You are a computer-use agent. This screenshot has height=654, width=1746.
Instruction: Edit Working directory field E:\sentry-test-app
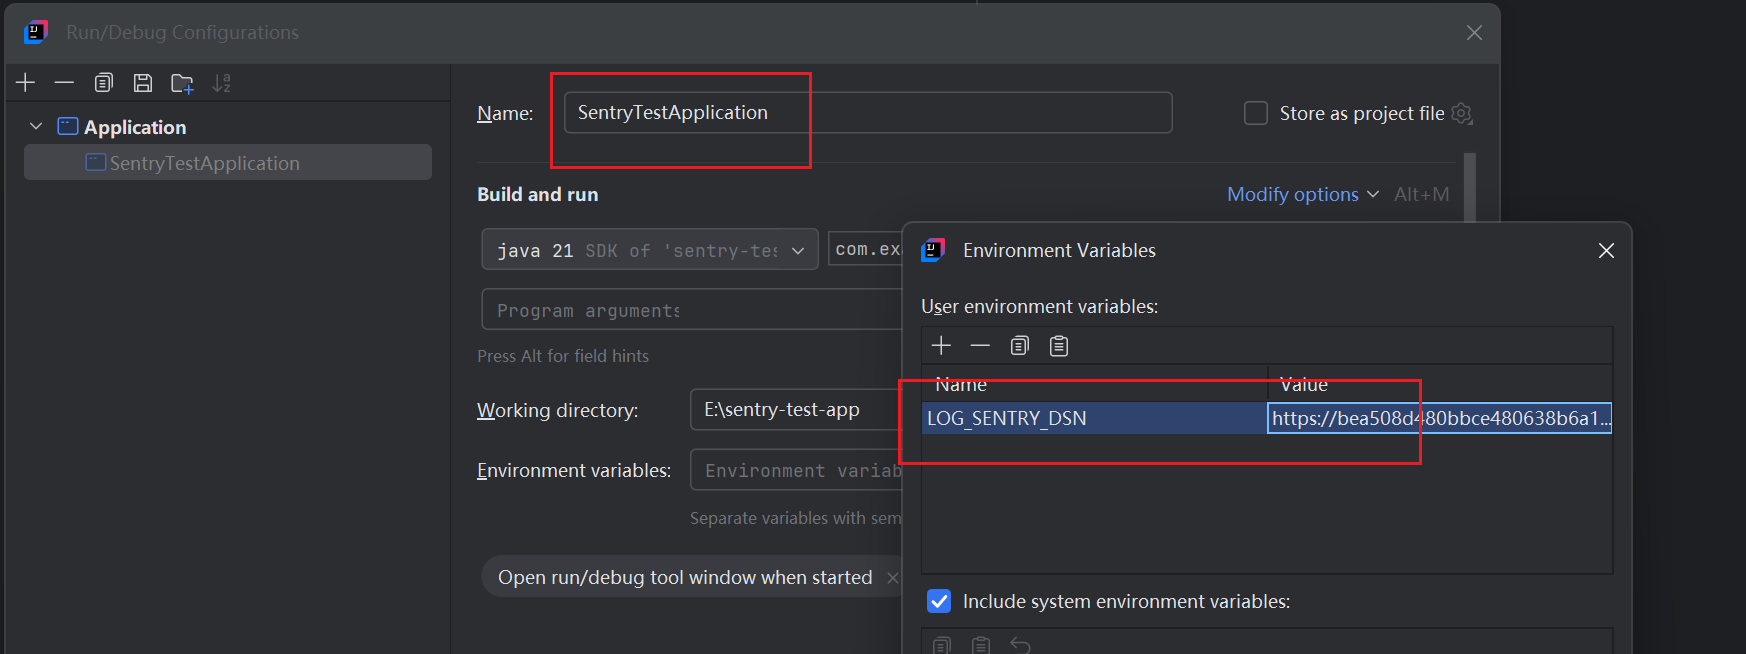(797, 410)
